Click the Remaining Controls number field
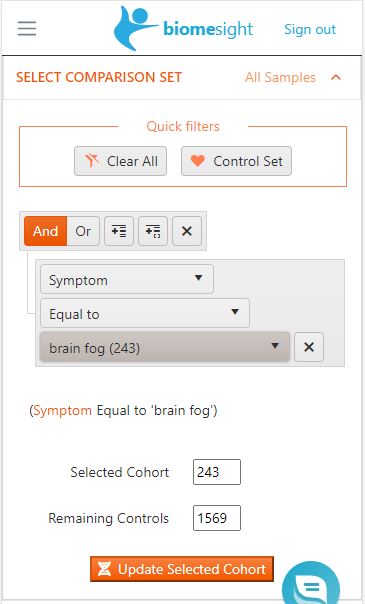Image resolution: width=365 pixels, height=604 pixels. 217,518
